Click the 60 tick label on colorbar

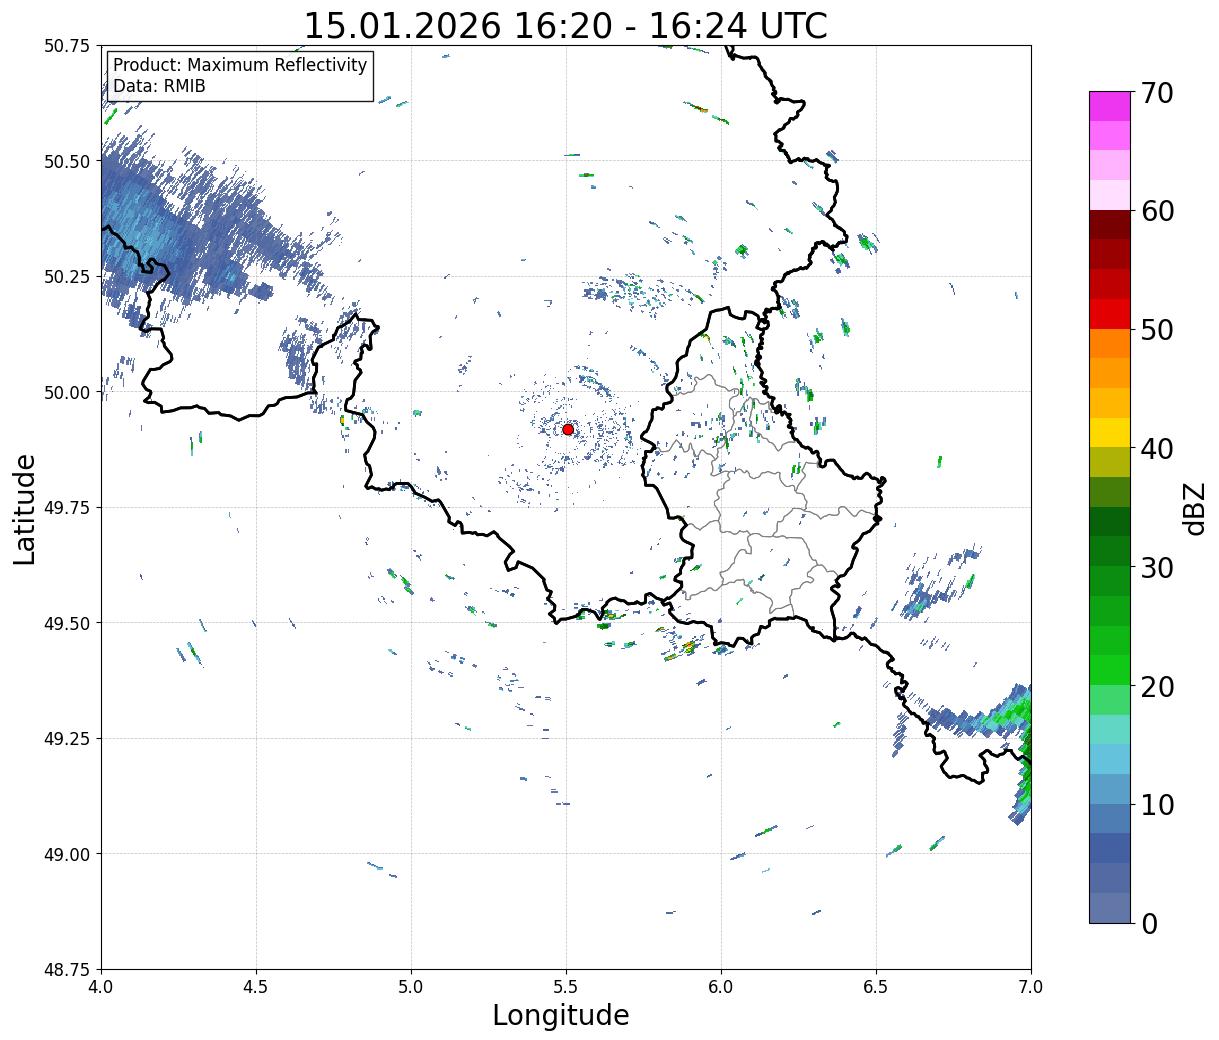tap(1156, 211)
